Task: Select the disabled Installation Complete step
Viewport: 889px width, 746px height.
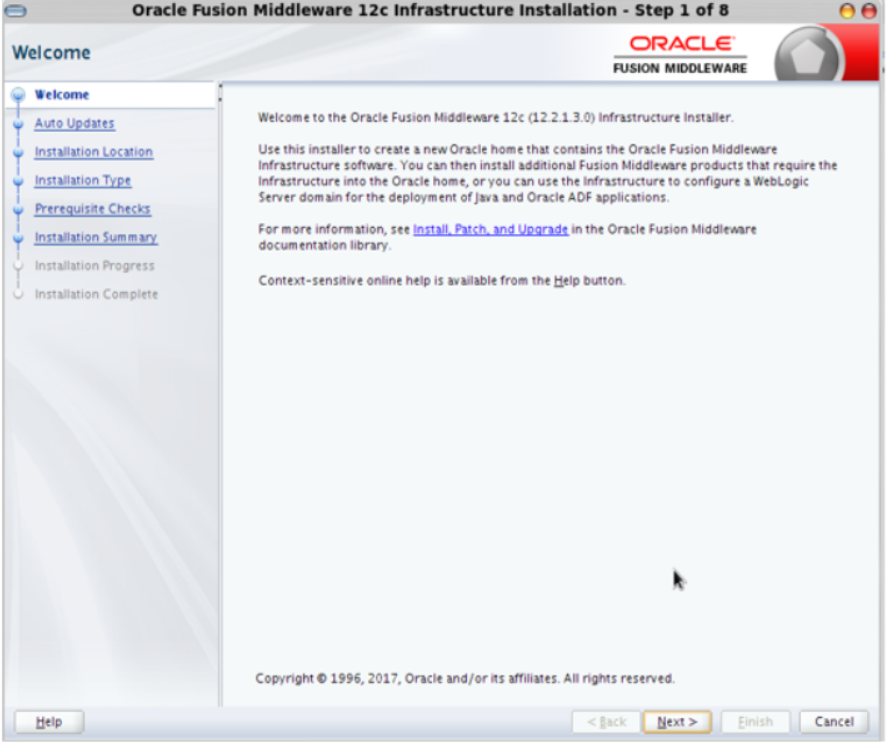Action: tap(96, 294)
